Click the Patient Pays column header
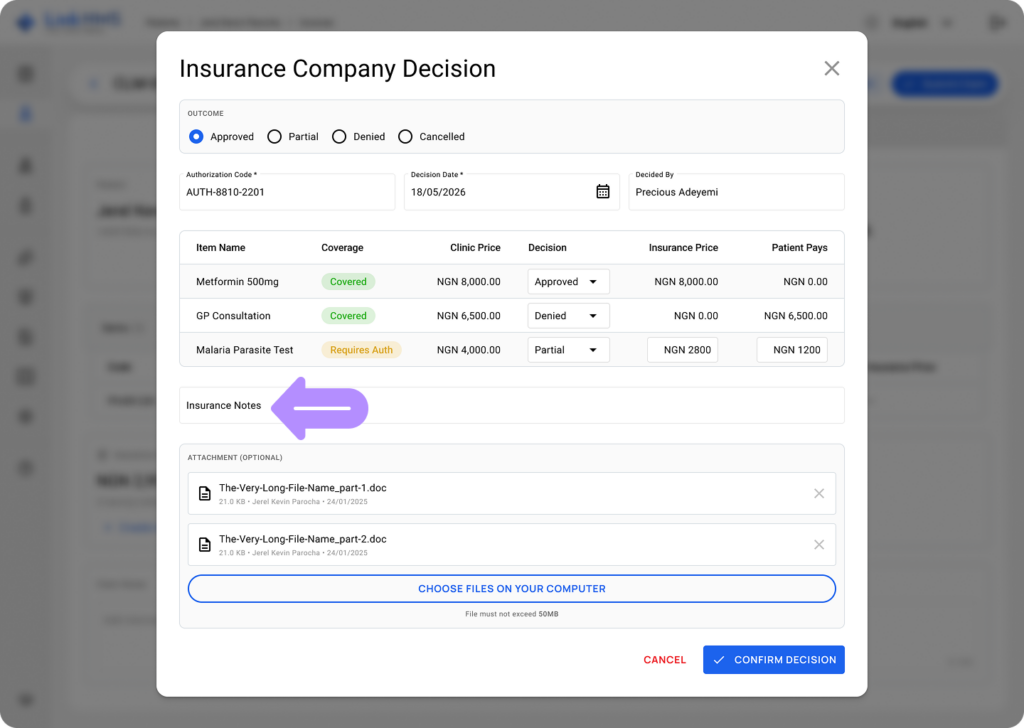This screenshot has width=1024, height=728. (799, 247)
